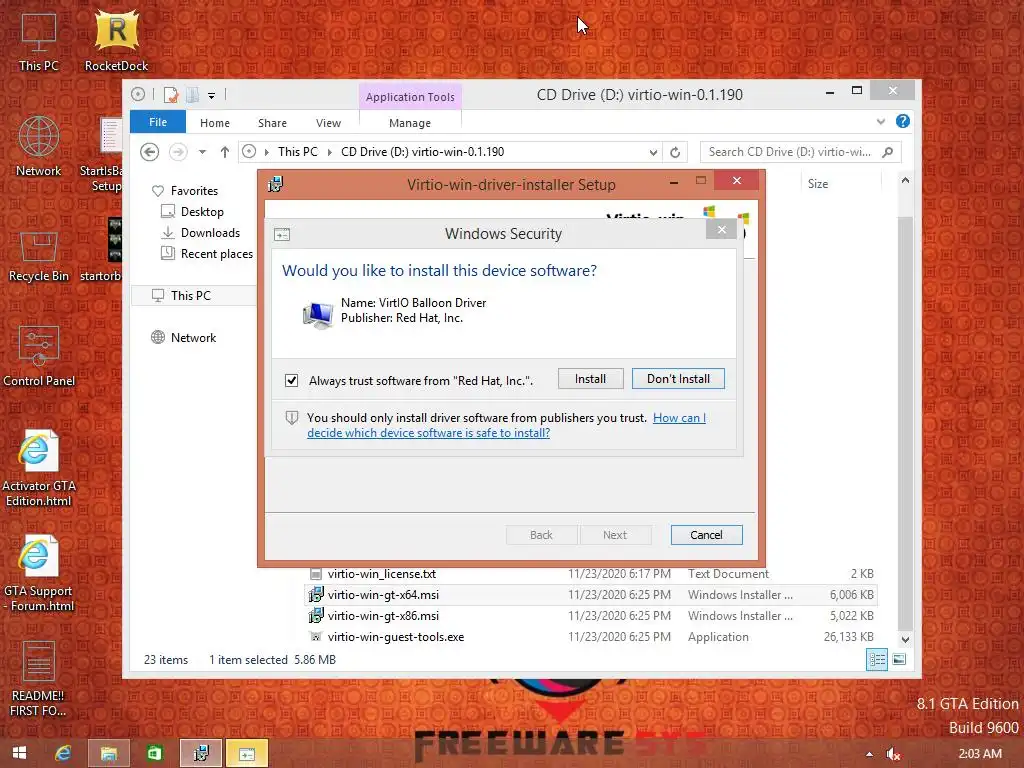Image resolution: width=1024 pixels, height=768 pixels.
Task: Launch Internet Explorer from taskbar
Action: point(63,753)
